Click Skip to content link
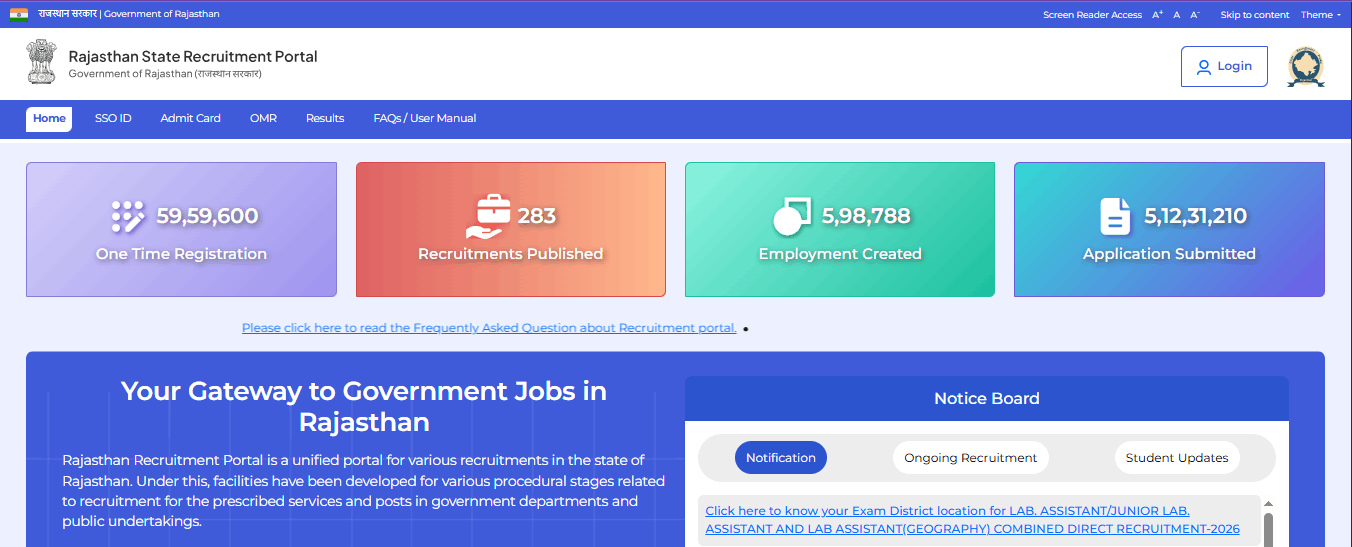The width and height of the screenshot is (1352, 547). click(1255, 15)
